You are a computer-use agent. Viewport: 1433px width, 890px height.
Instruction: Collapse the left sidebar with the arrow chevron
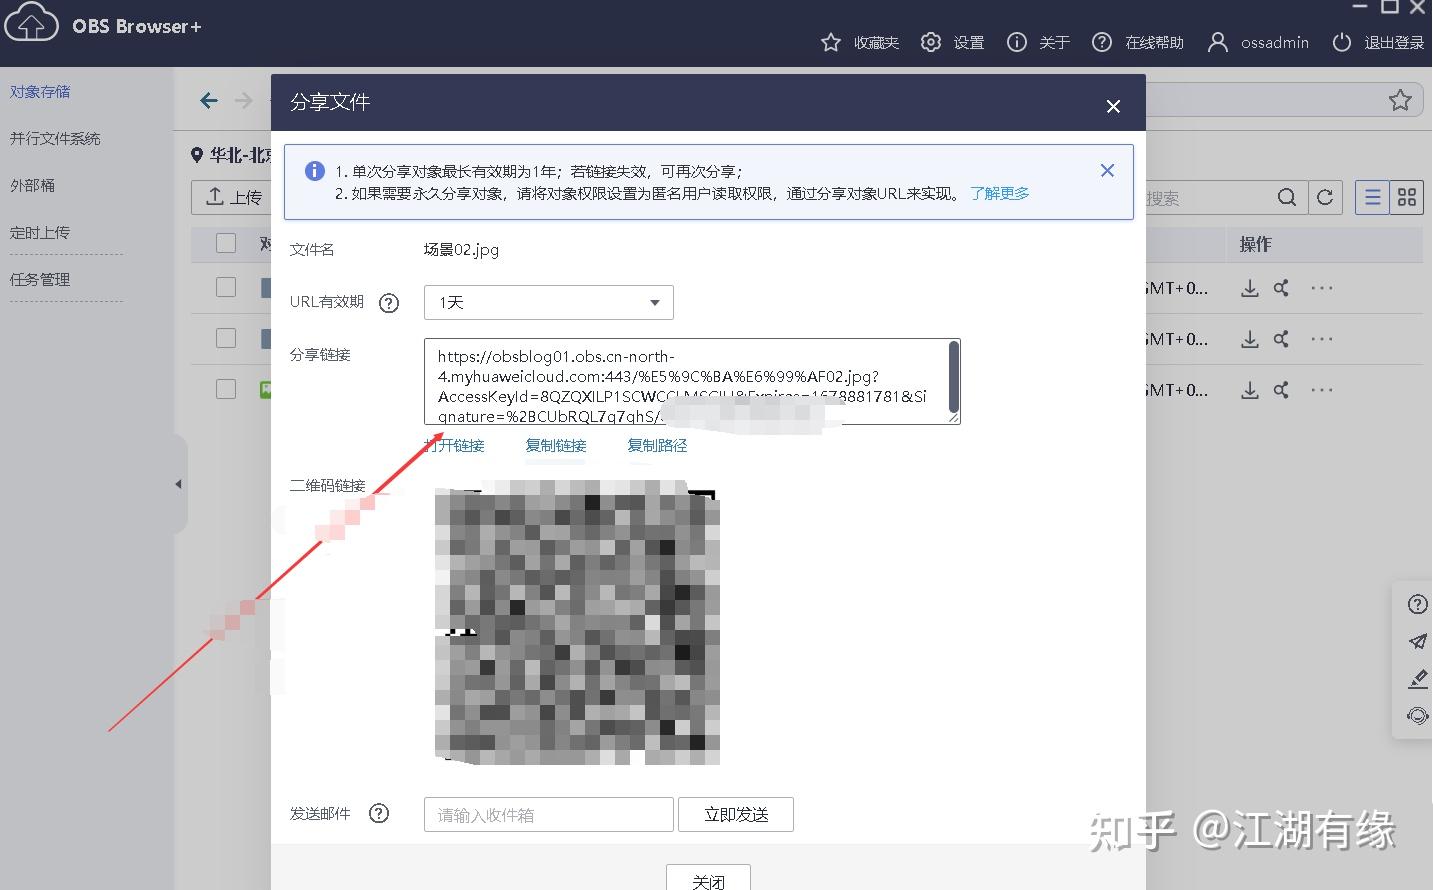178,484
